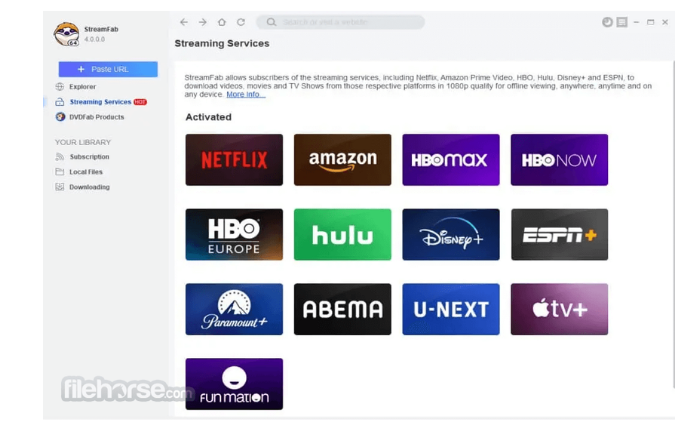This screenshot has width=700, height=430.
Task: Open the HBO Max tile
Action: click(x=451, y=160)
